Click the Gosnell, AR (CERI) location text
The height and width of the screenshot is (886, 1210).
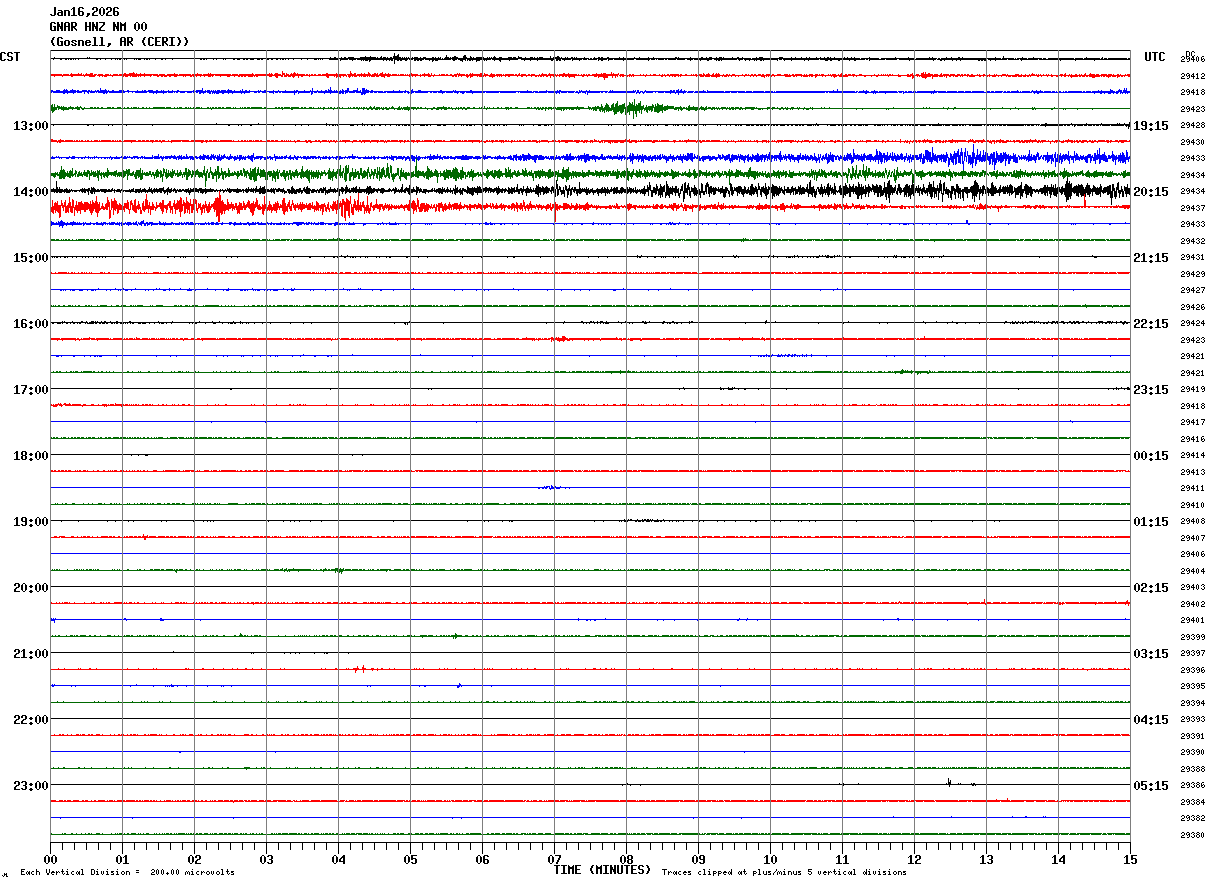point(119,42)
